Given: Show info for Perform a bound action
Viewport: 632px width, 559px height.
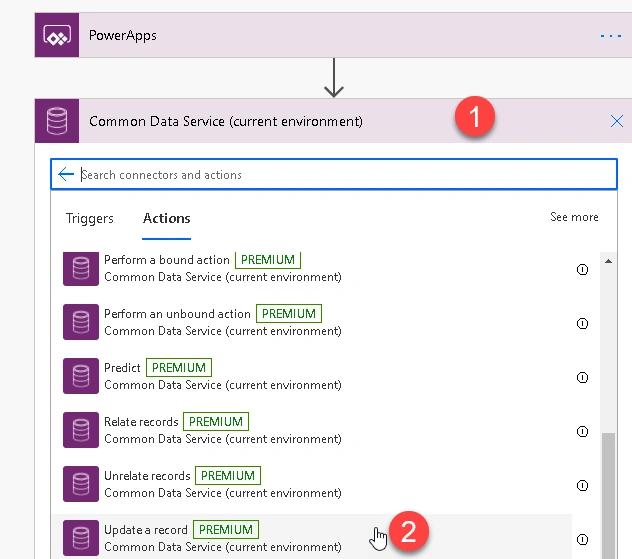Looking at the screenshot, I should point(582,269).
